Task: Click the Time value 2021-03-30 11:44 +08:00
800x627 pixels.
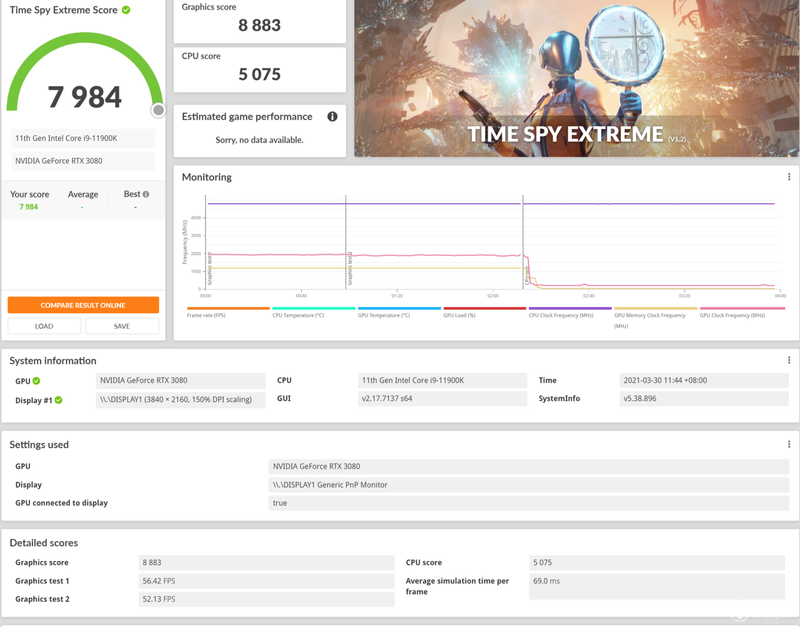Action: (x=704, y=381)
